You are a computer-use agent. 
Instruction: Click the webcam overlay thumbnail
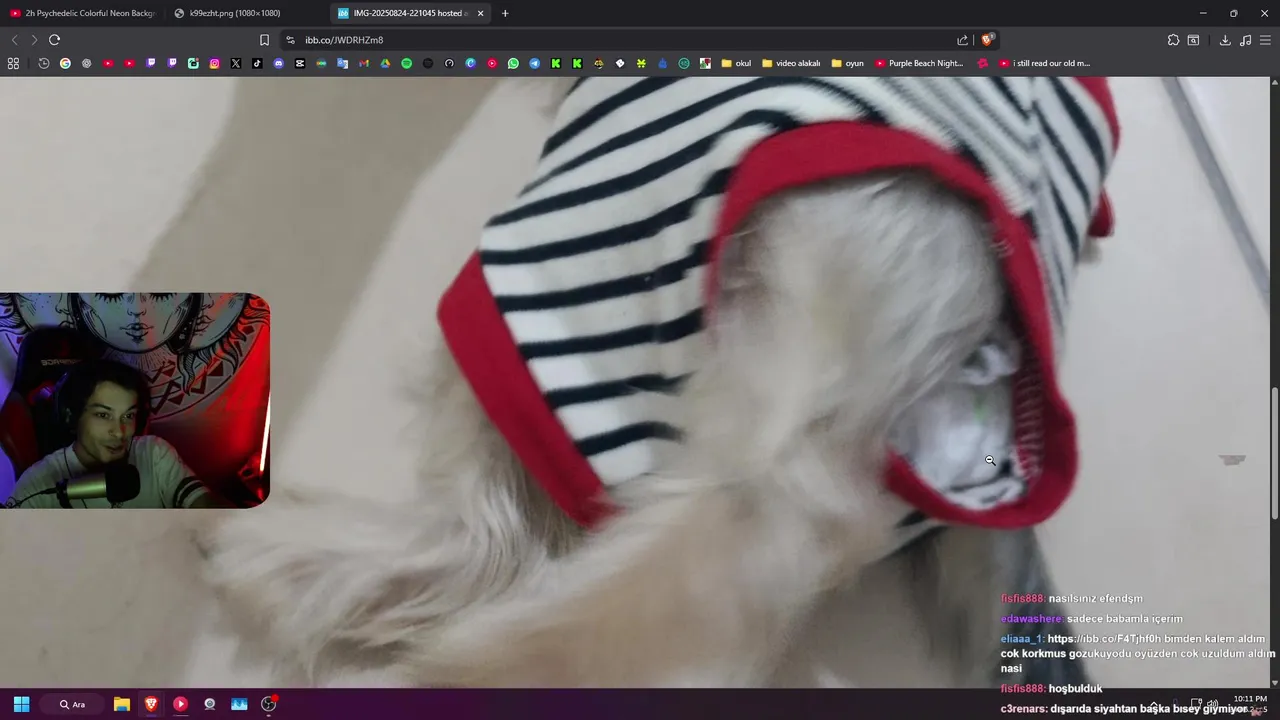(x=135, y=400)
